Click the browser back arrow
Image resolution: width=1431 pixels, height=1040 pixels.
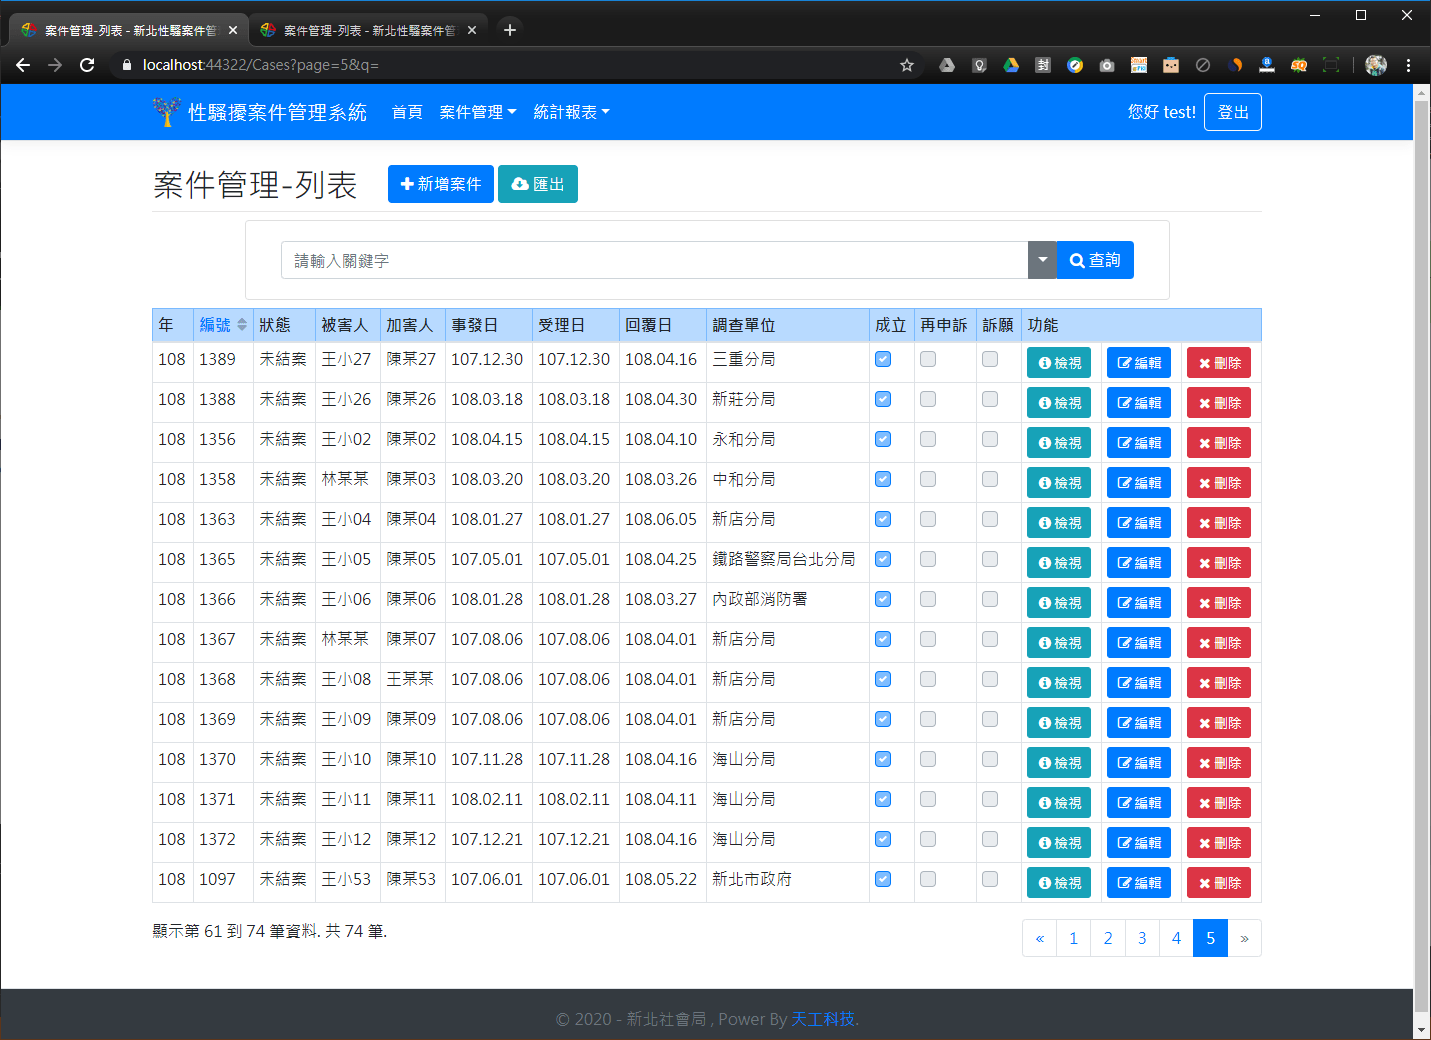point(23,65)
